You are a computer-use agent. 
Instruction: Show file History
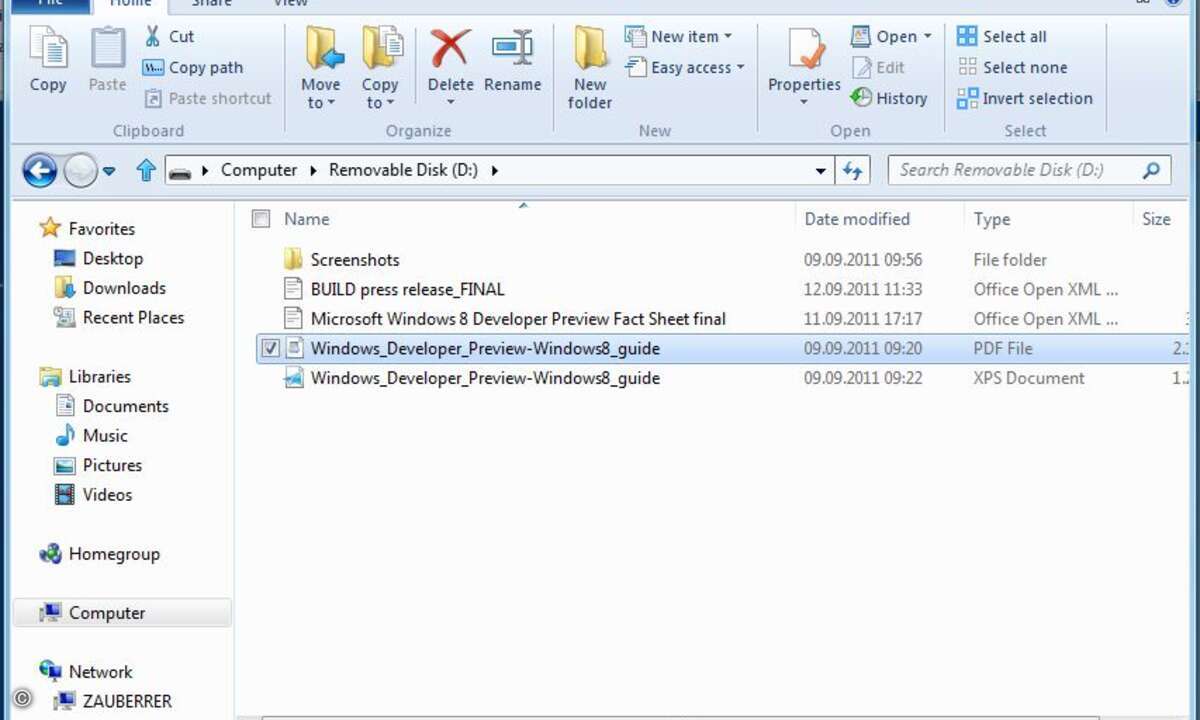(889, 98)
